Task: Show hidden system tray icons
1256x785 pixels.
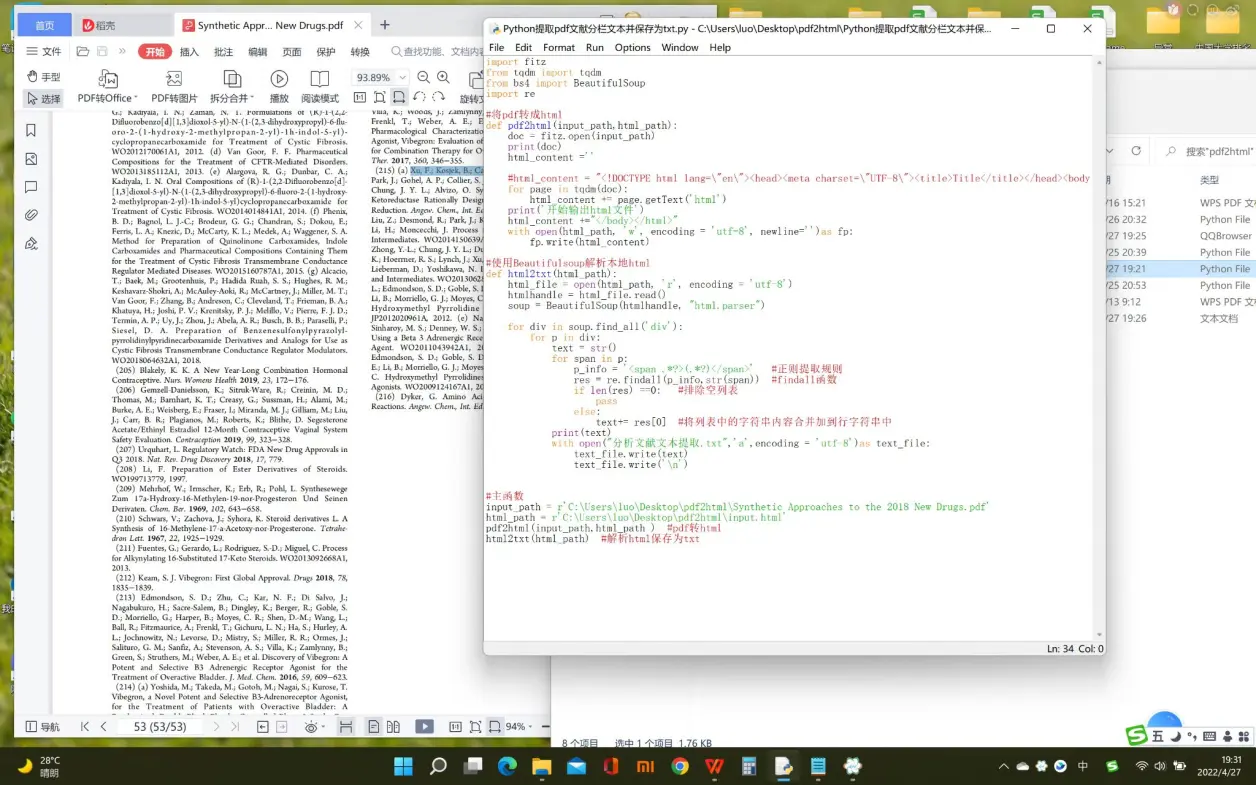Action: click(x=1004, y=767)
